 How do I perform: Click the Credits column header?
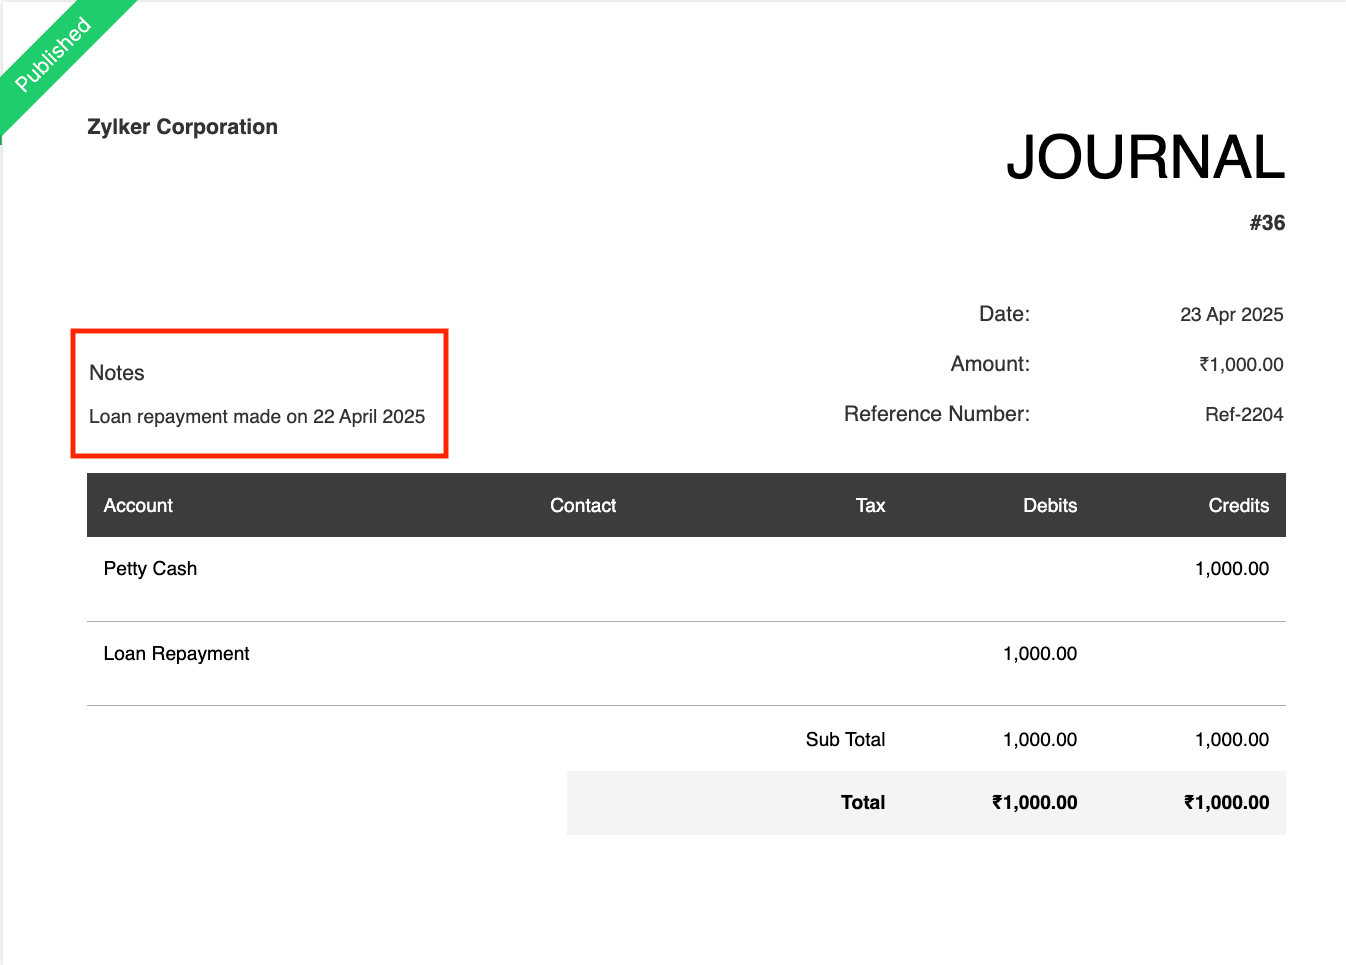coord(1238,505)
